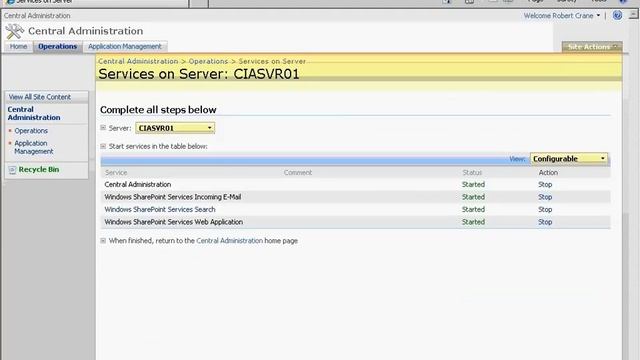Open Recycle Bin link
The image size is (640, 360).
(x=39, y=169)
